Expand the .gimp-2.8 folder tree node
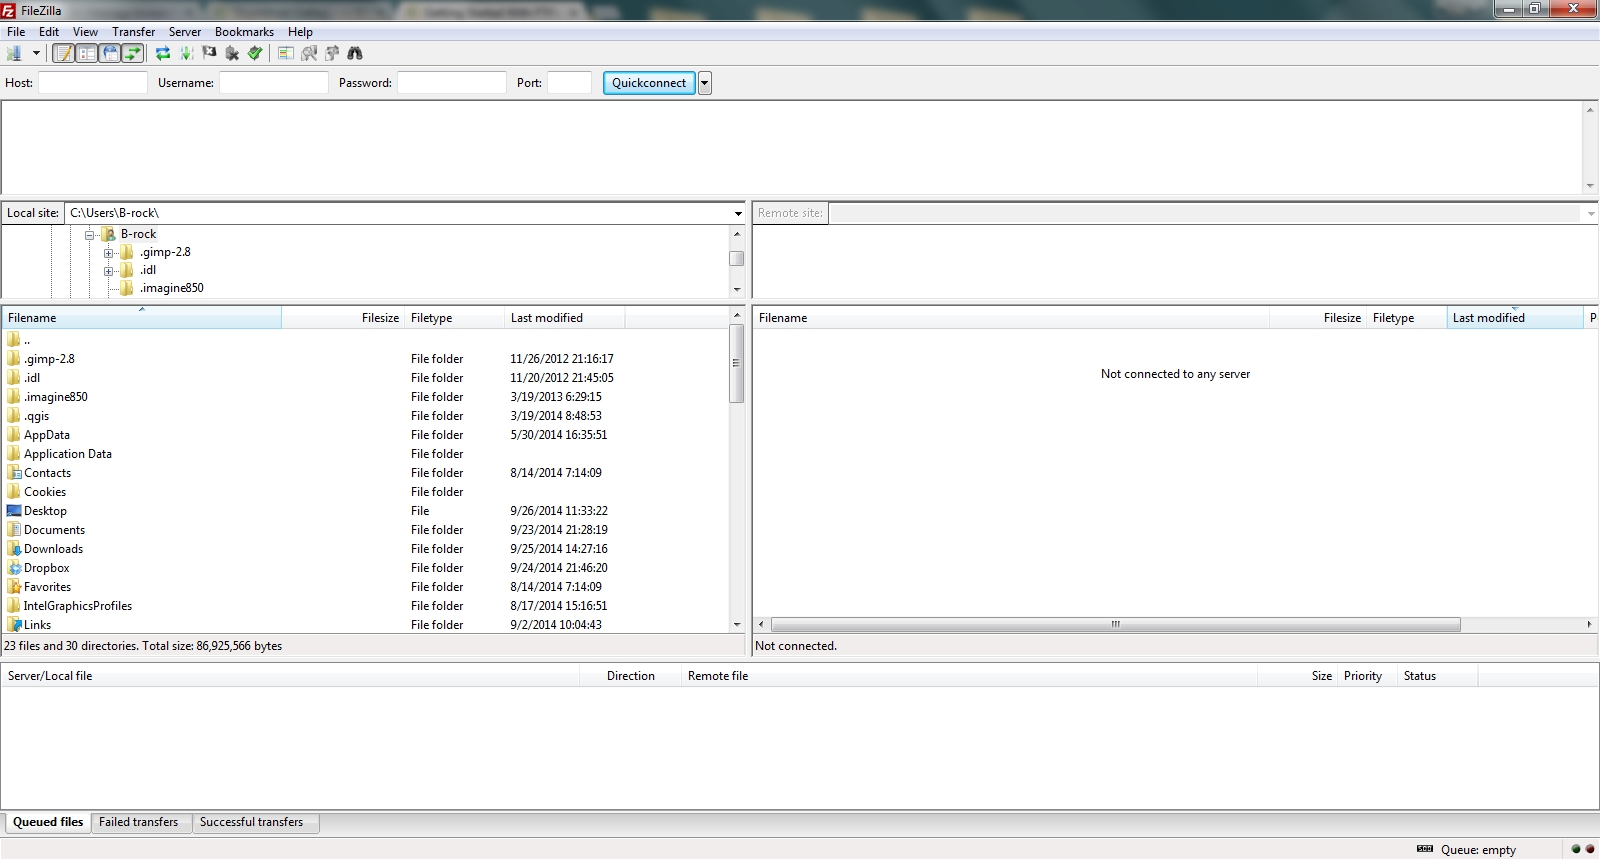Viewport: 1600px width, 860px height. tap(109, 253)
